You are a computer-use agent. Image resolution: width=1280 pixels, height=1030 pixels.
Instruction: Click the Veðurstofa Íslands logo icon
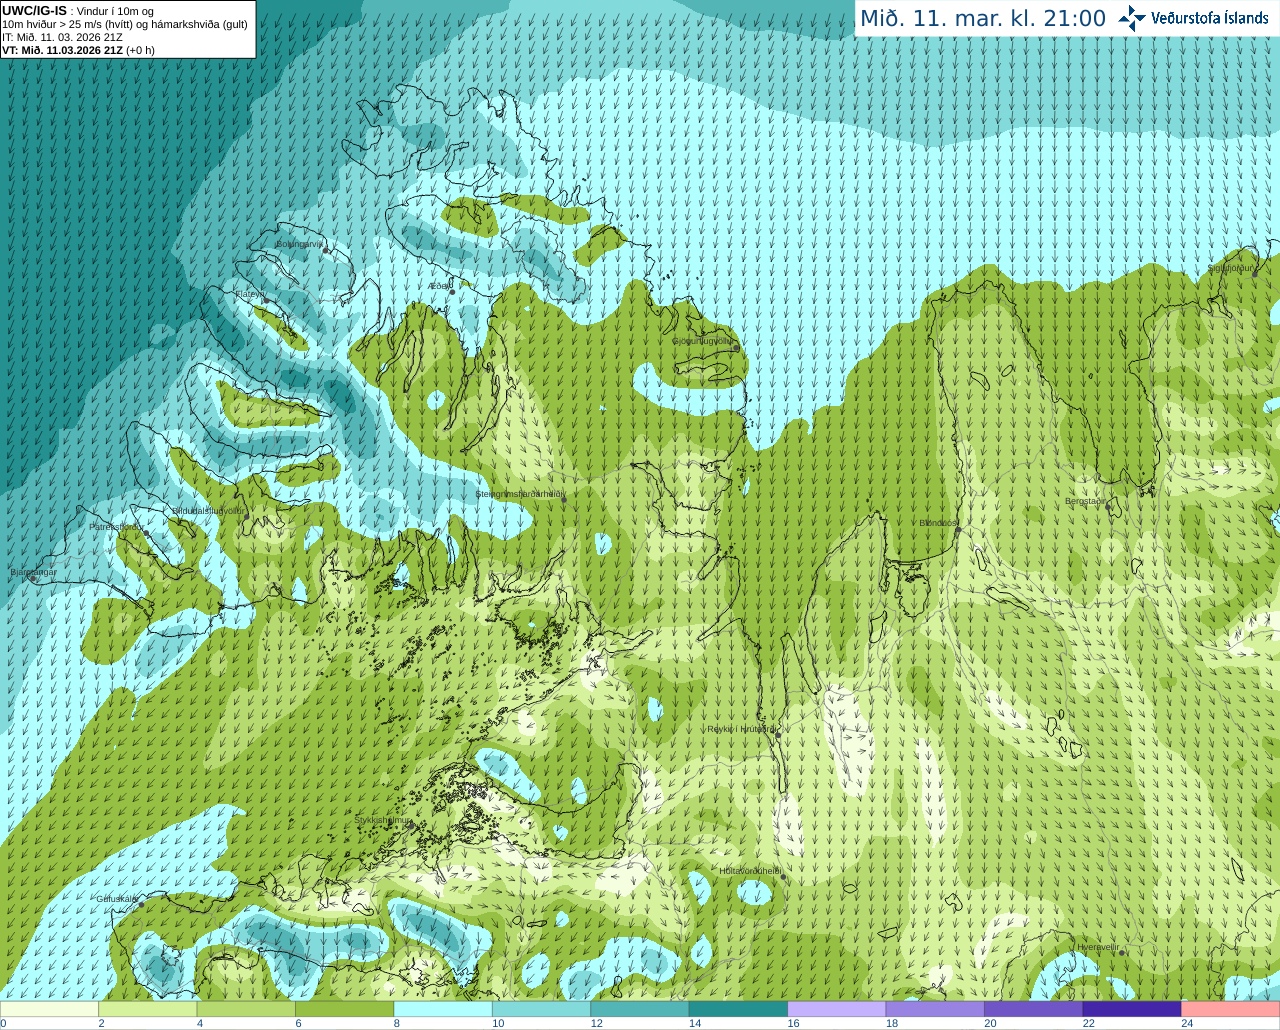click(1132, 18)
